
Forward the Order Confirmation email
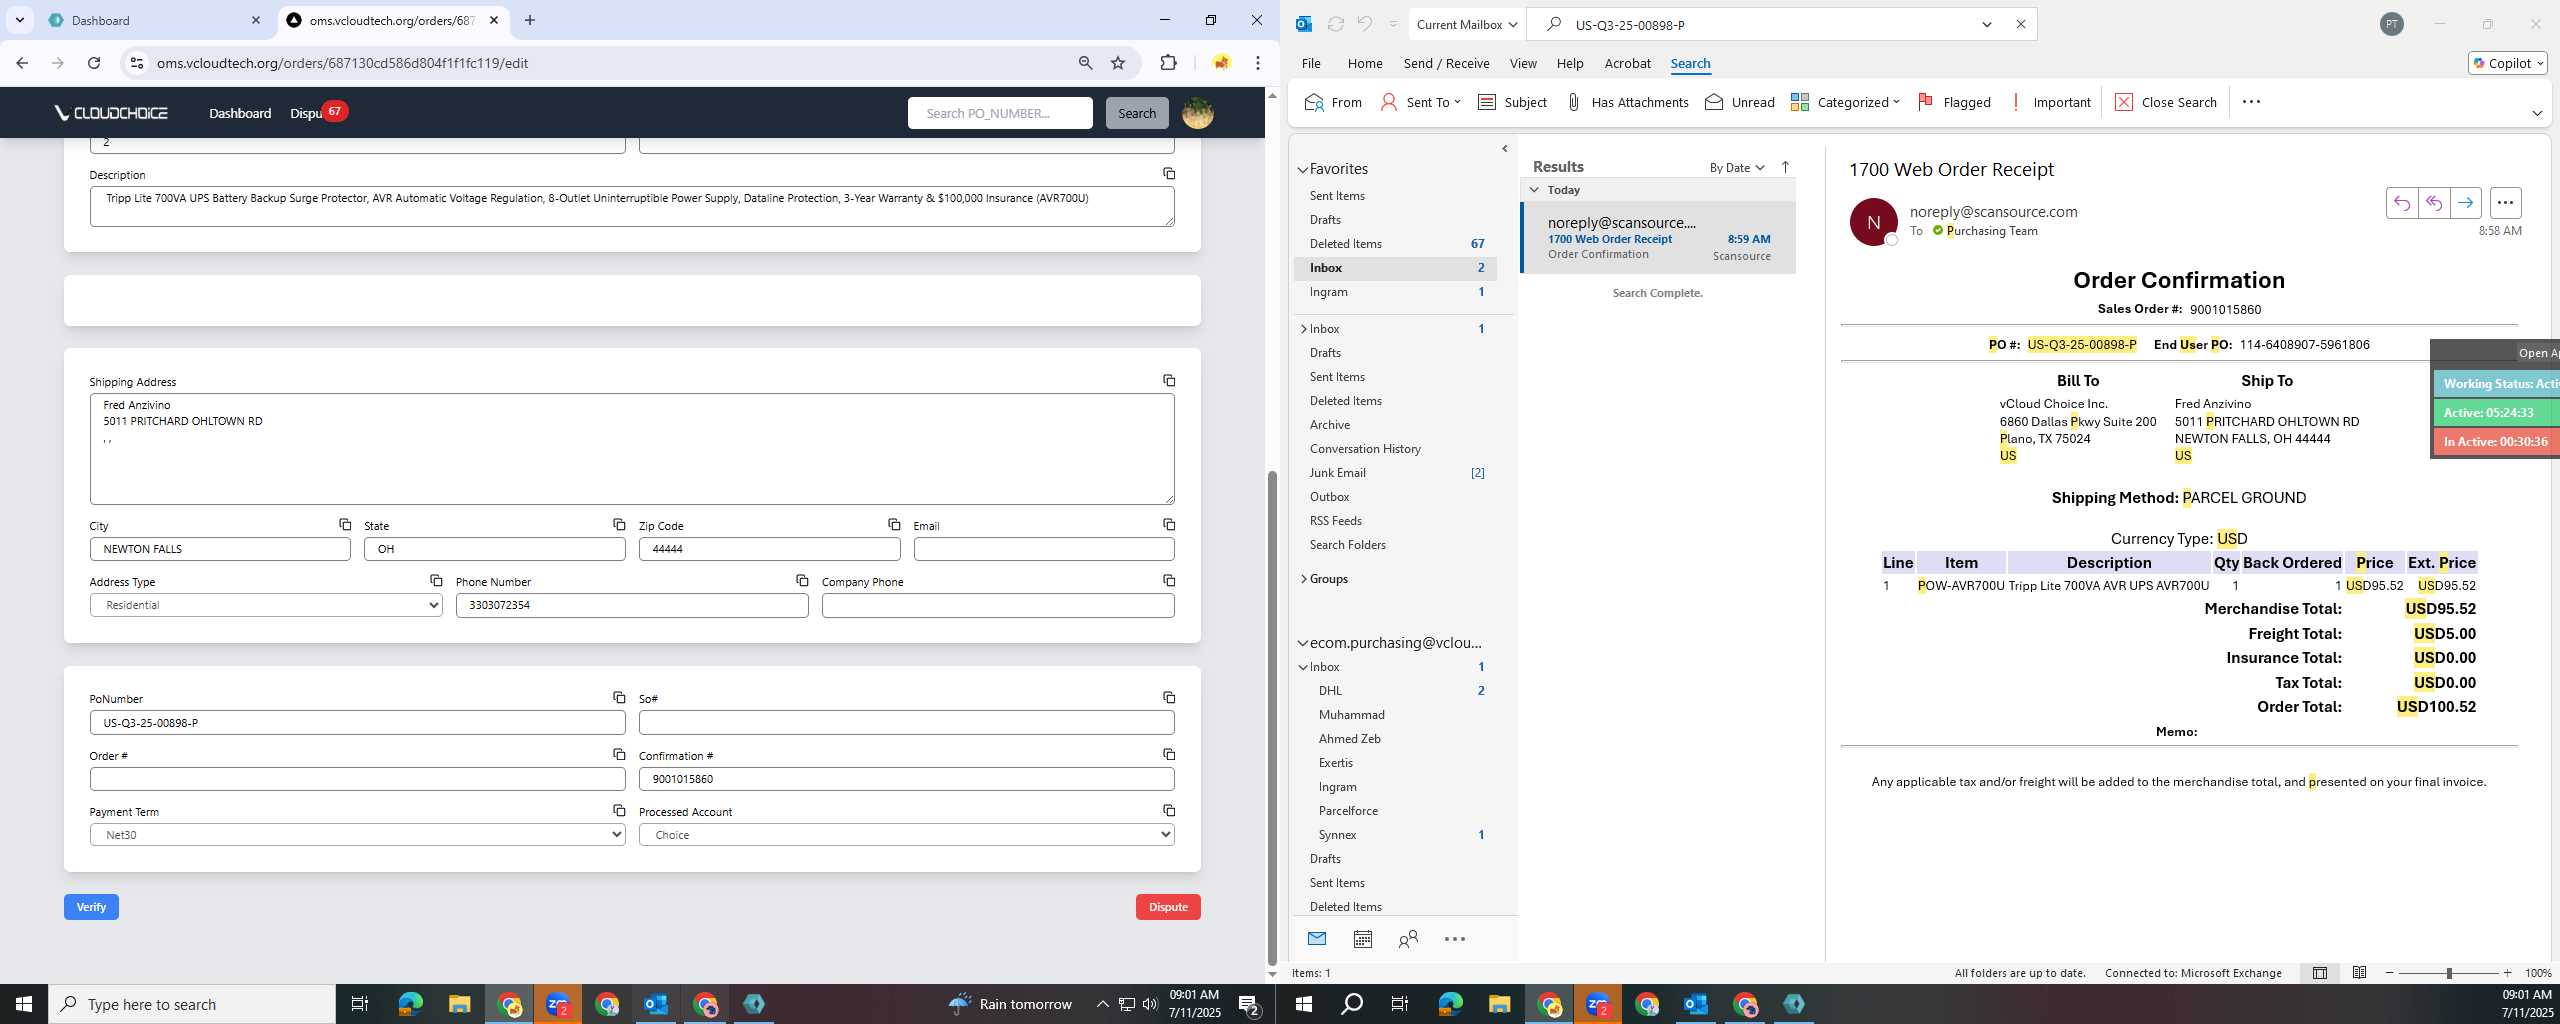2466,203
